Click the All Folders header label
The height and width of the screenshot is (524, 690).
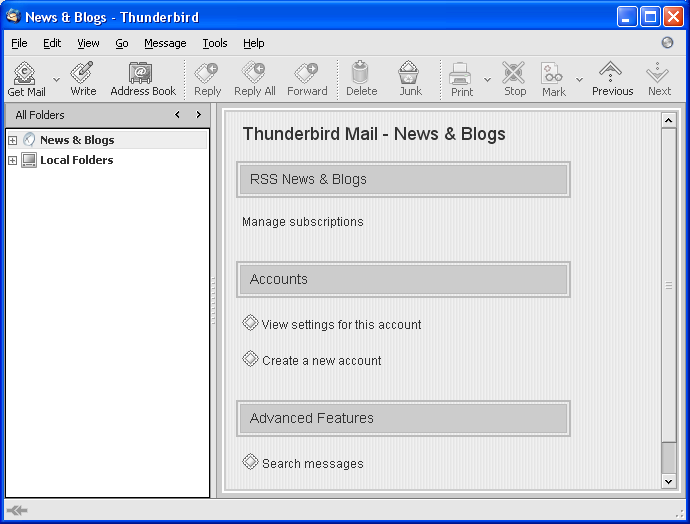tap(40, 115)
